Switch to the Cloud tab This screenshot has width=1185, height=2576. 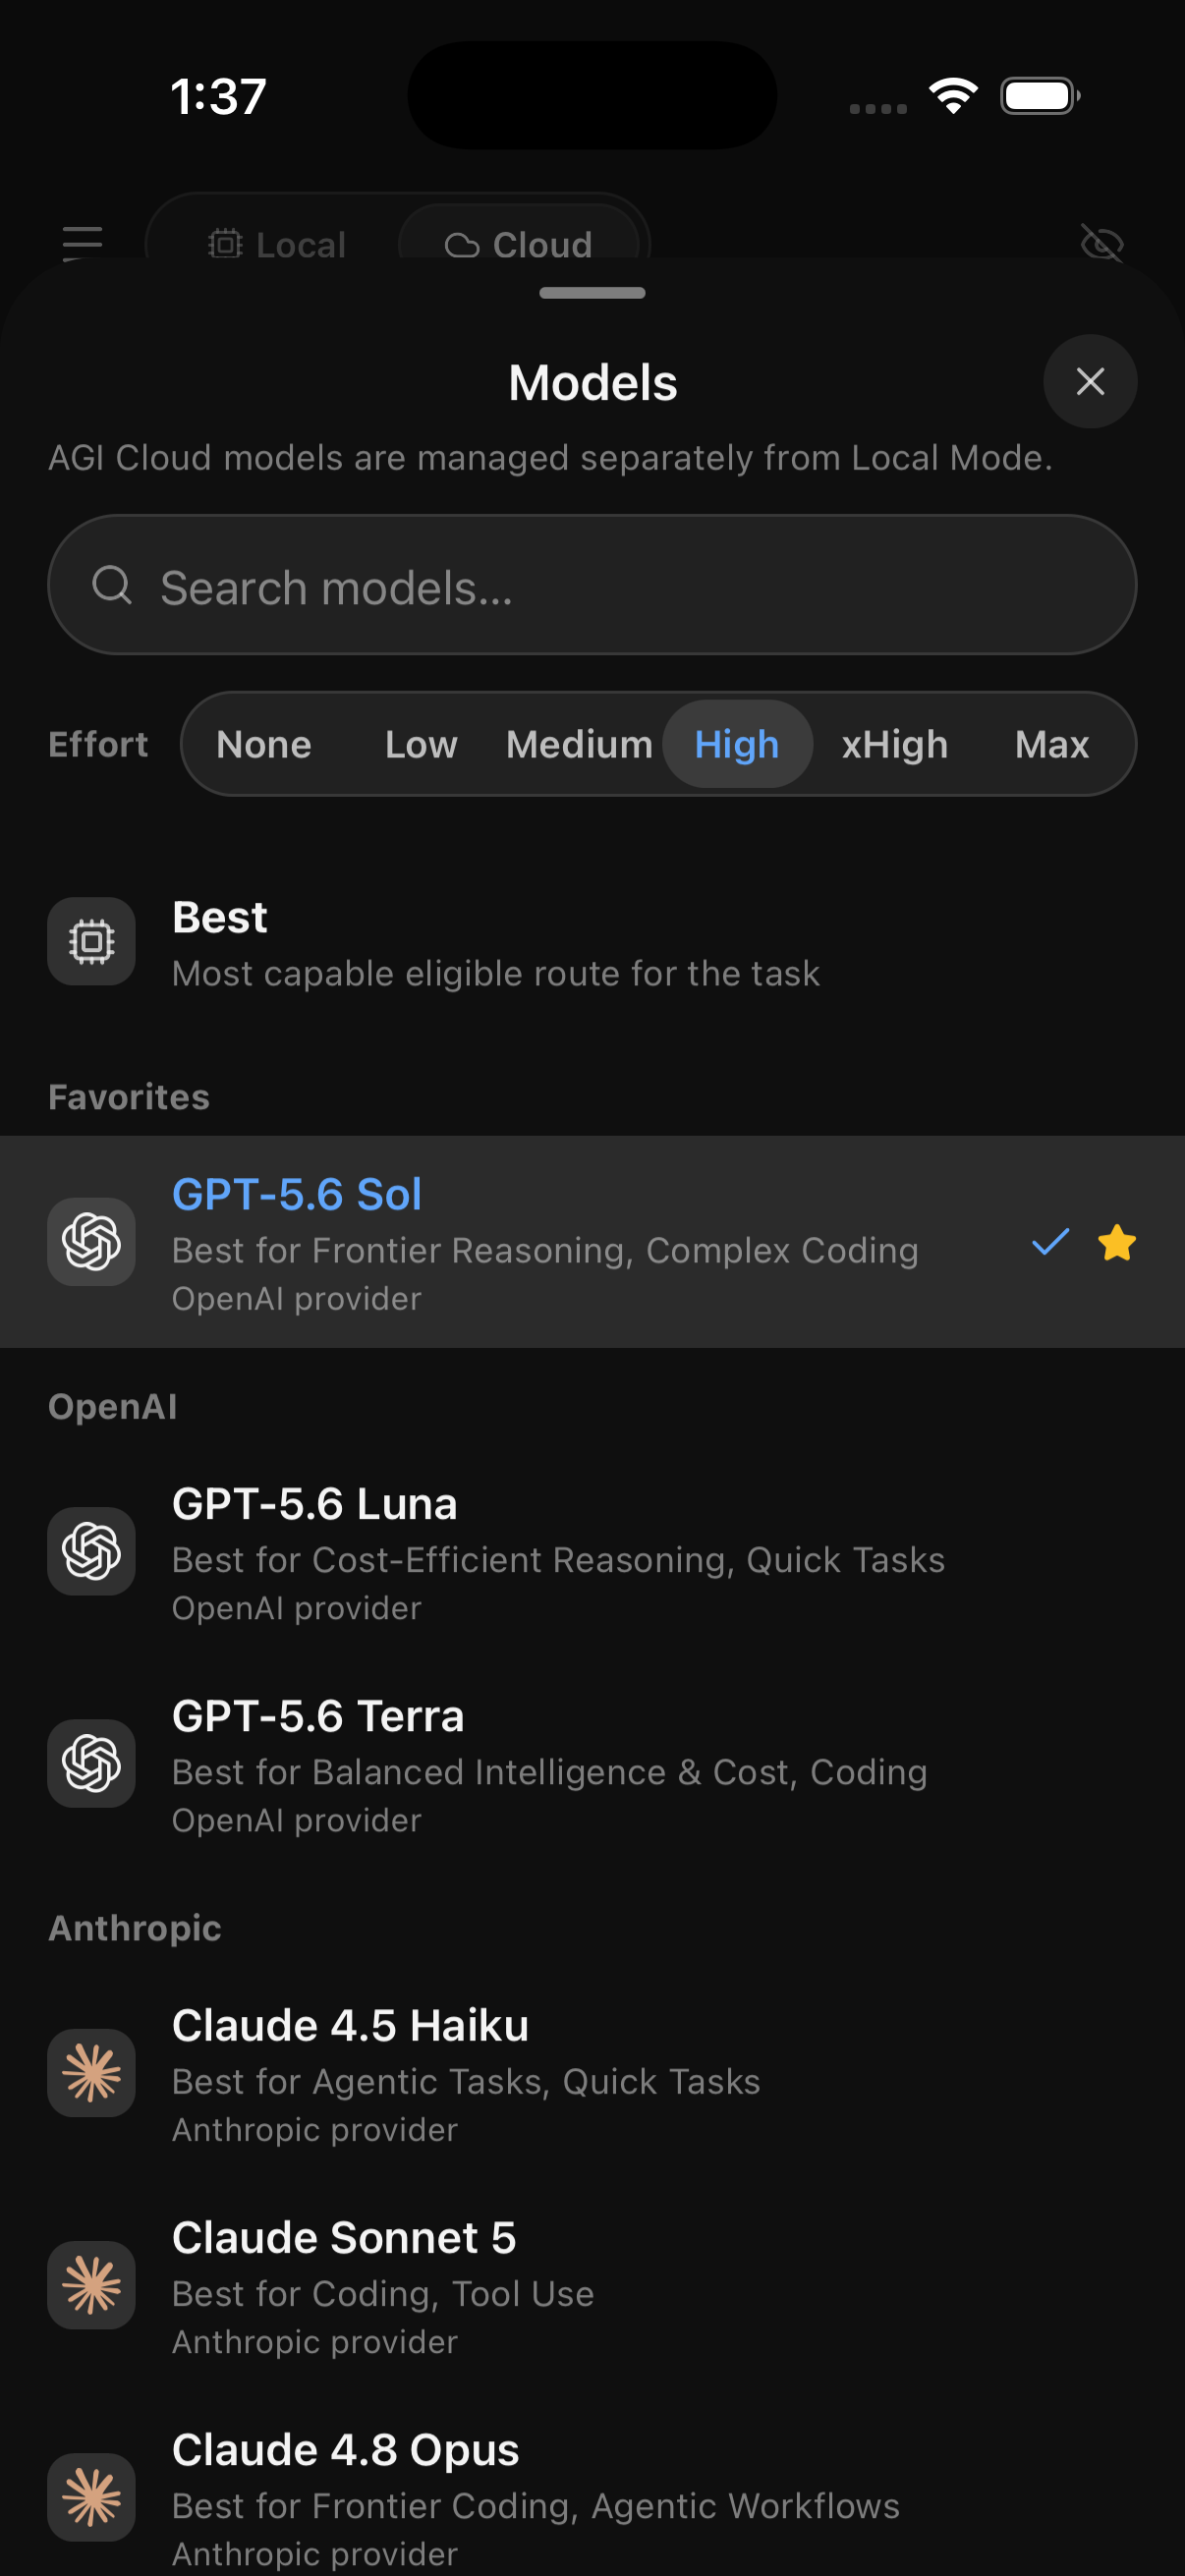(518, 244)
